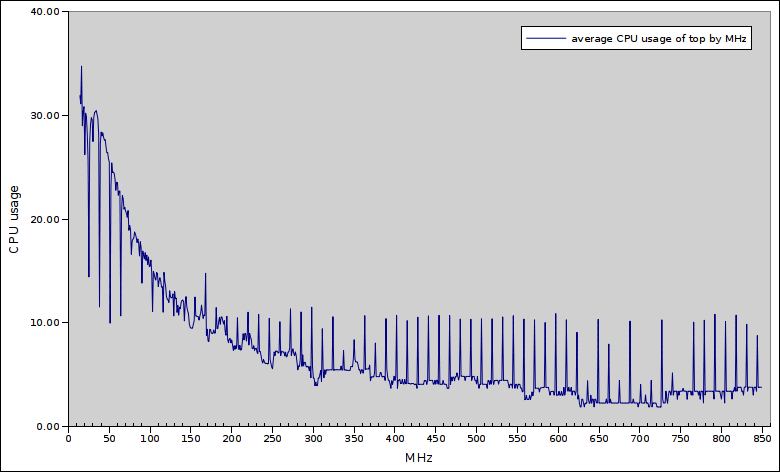Image resolution: width=780 pixels, height=472 pixels.
Task: Click the 200 label on the MHz axis
Action: 231,438
